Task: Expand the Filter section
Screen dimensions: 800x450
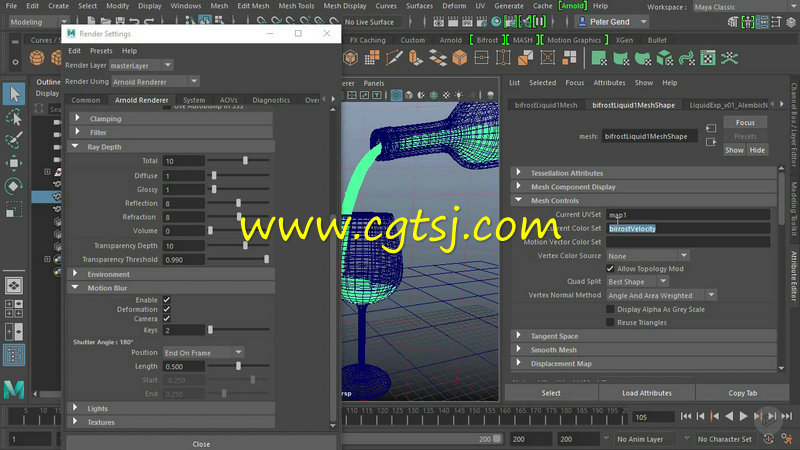Action: [x=171, y=132]
